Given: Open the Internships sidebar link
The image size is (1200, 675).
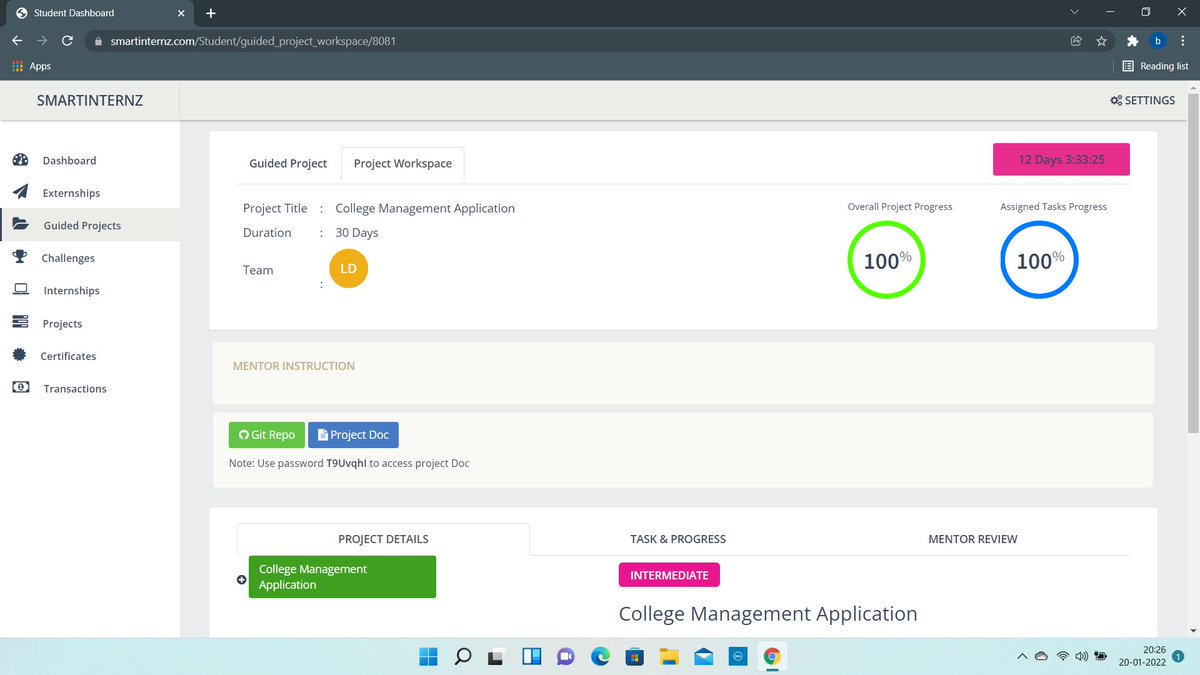Looking at the screenshot, I should (71, 291).
